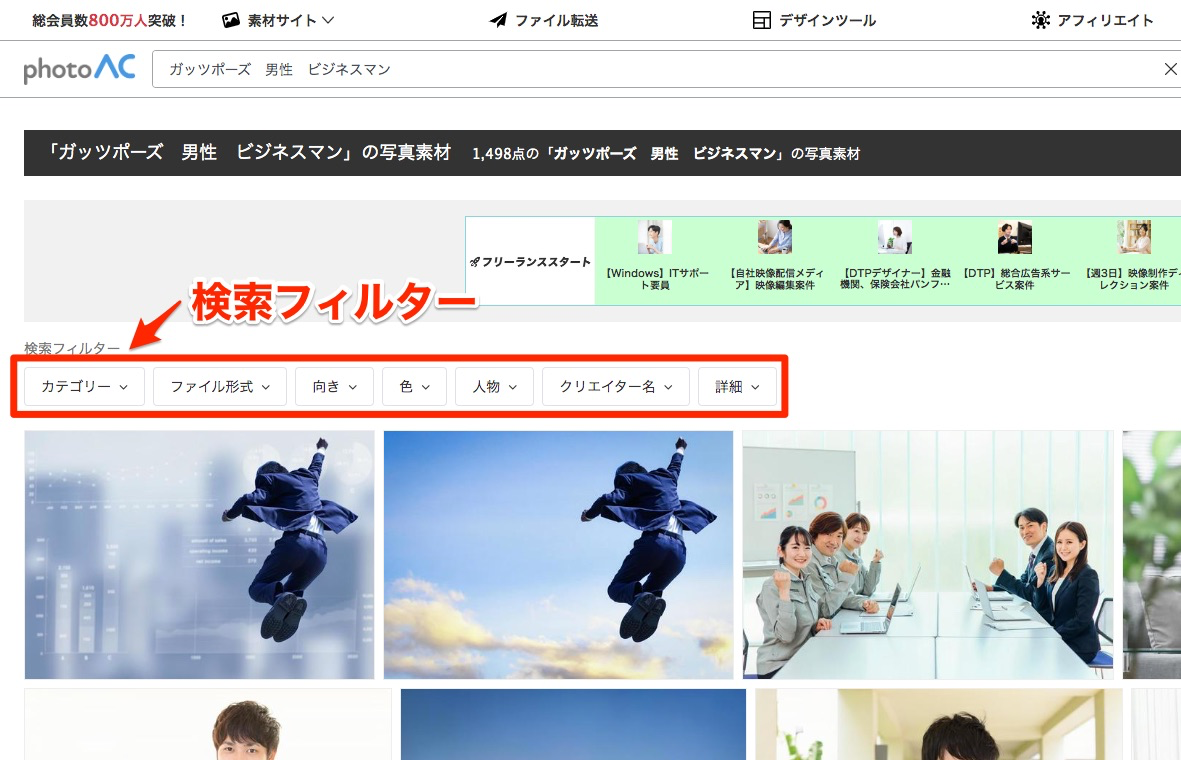This screenshot has width=1181, height=760.
Task: Expand the クリエイター名 creator filter
Action: [x=615, y=386]
